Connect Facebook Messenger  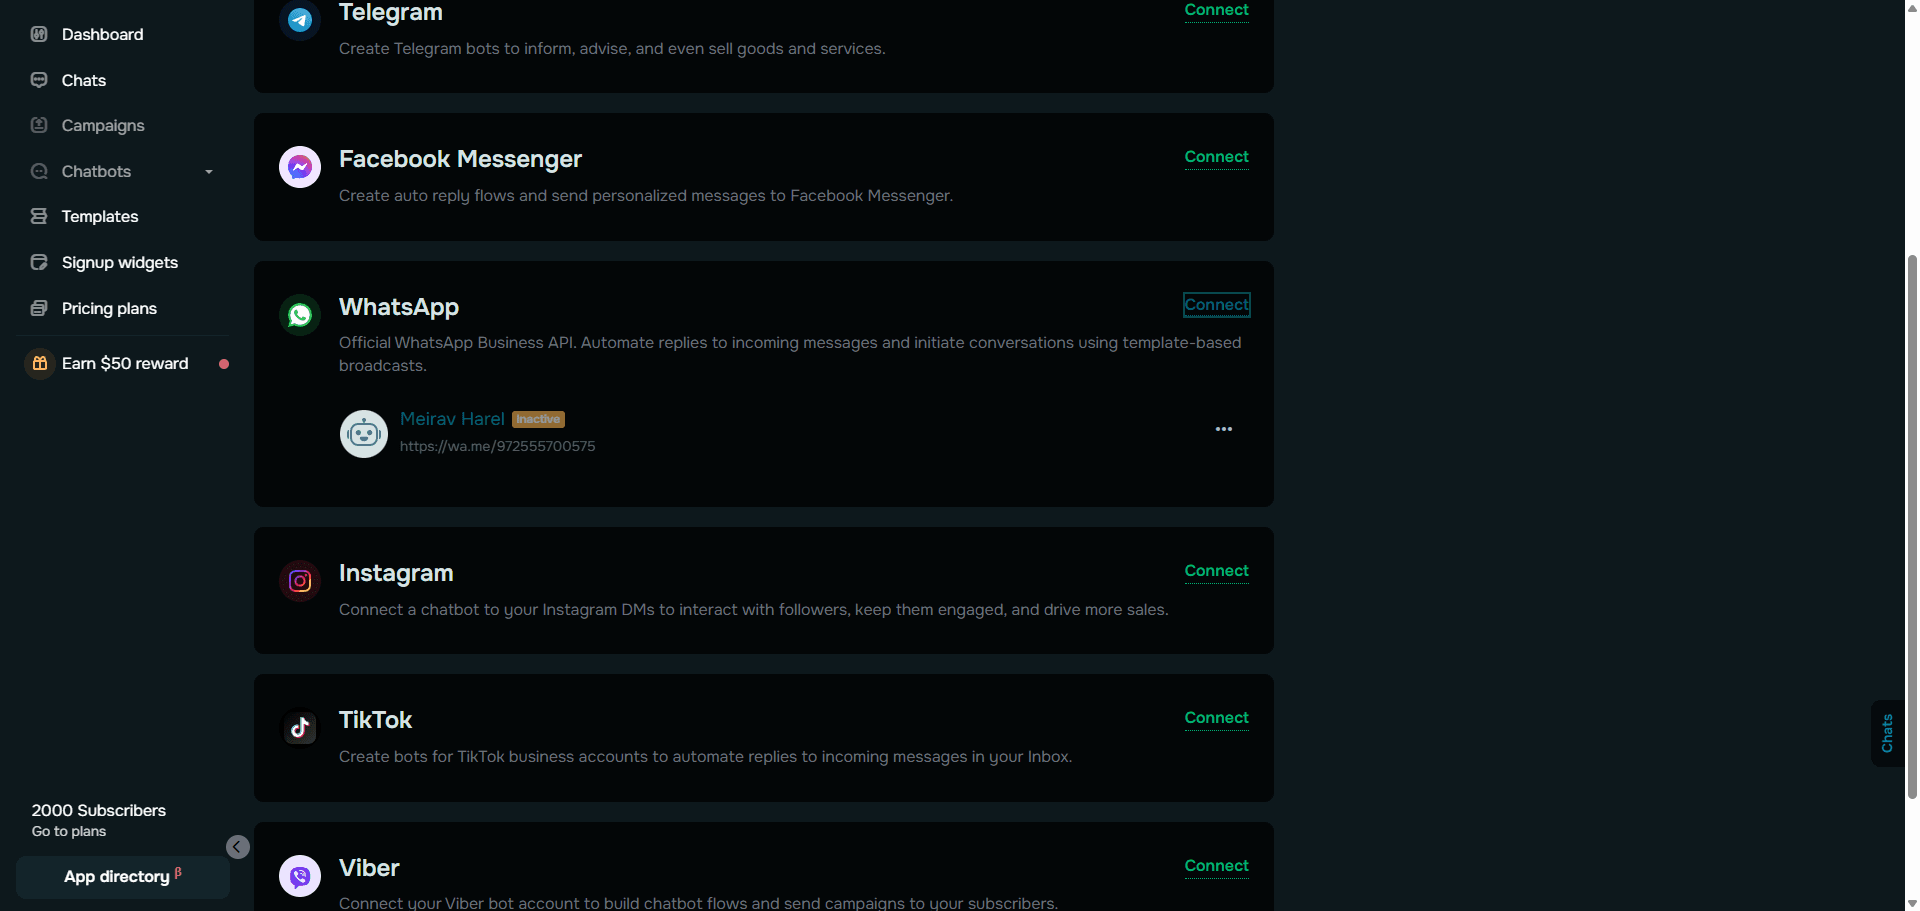tap(1217, 157)
